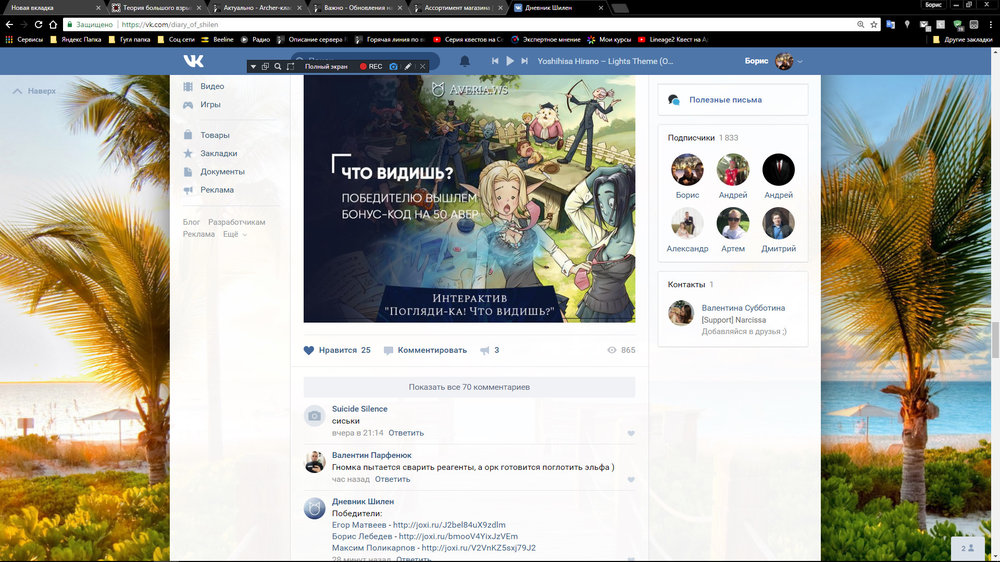Like the Suicide Silence comment
Viewport: 1000px width, 562px height.
(x=631, y=433)
